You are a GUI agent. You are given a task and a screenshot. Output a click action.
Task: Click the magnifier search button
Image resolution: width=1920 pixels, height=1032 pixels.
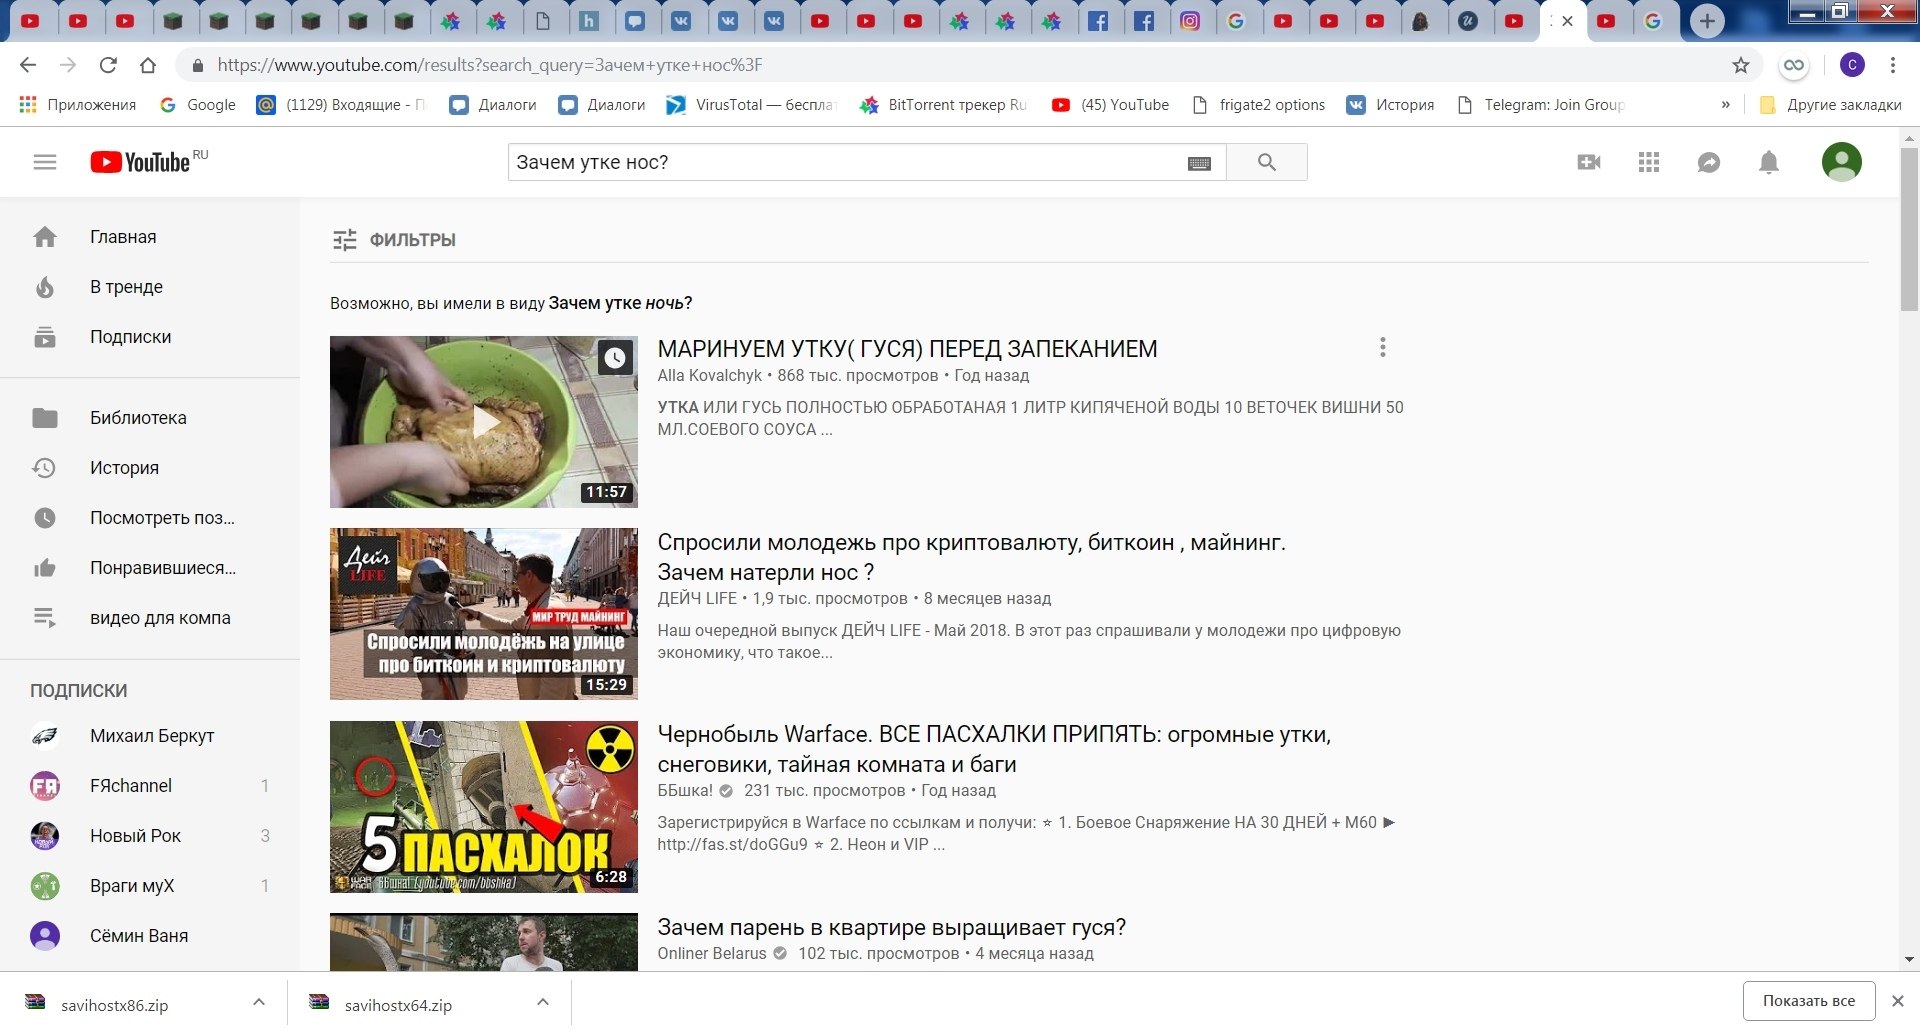[1267, 162]
